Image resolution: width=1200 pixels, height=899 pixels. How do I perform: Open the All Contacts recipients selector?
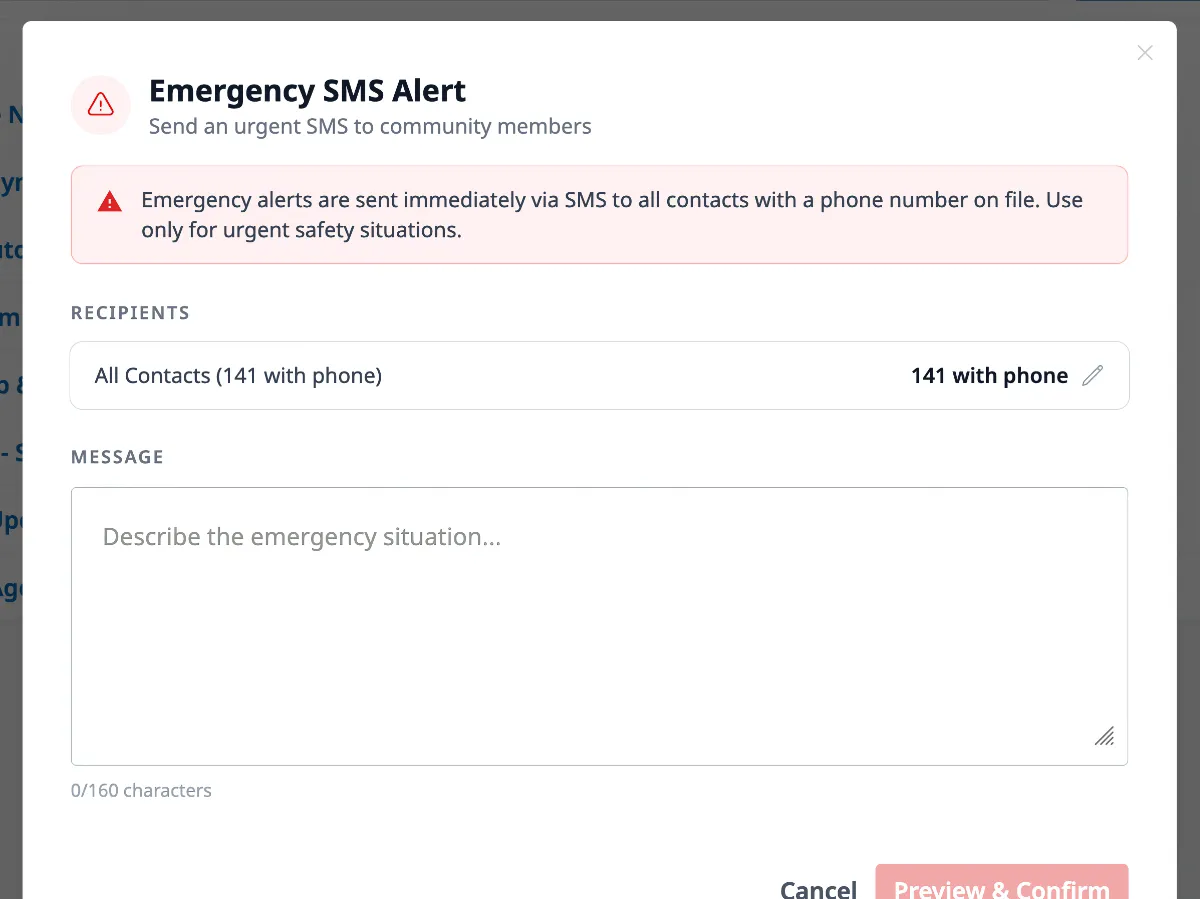click(599, 375)
